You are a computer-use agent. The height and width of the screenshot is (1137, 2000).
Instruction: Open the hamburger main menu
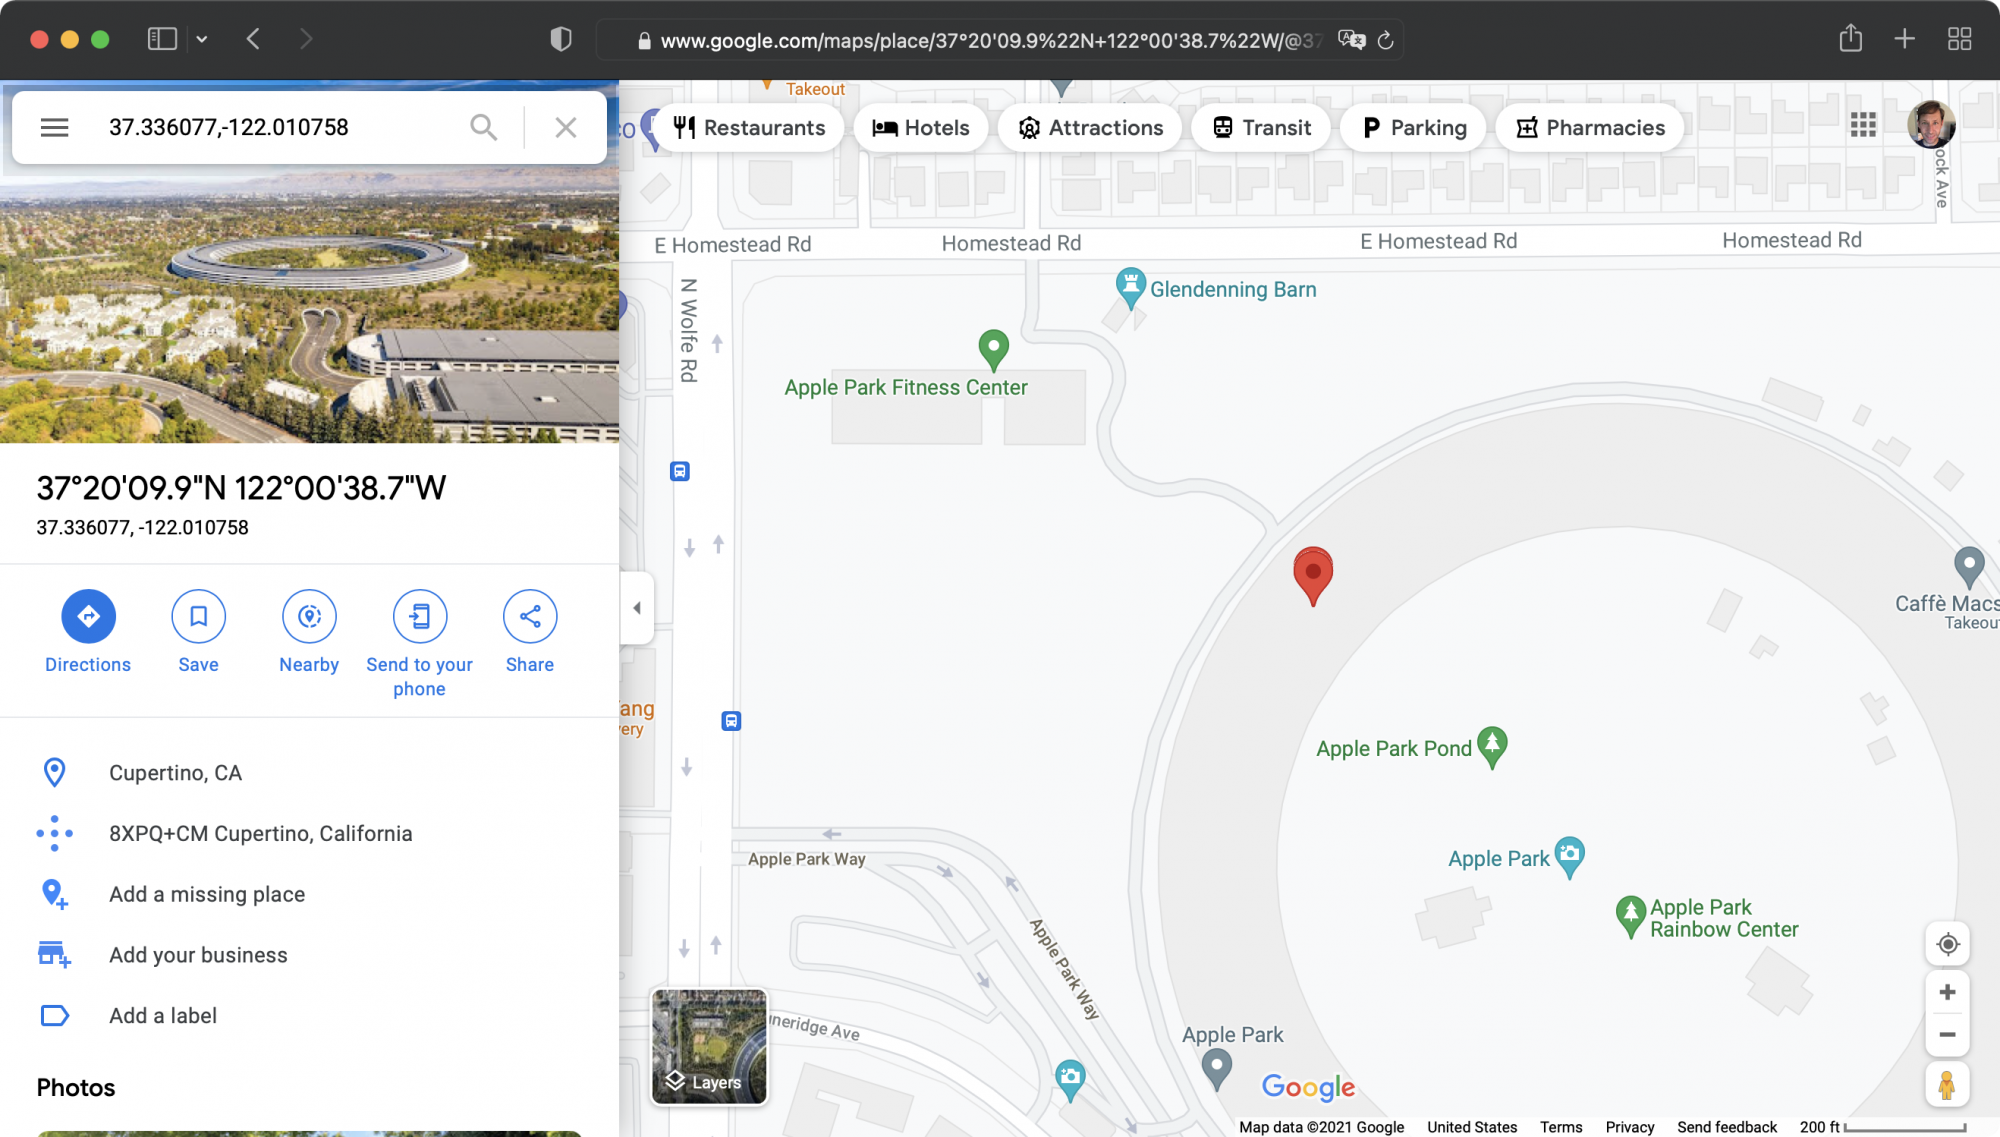point(55,127)
